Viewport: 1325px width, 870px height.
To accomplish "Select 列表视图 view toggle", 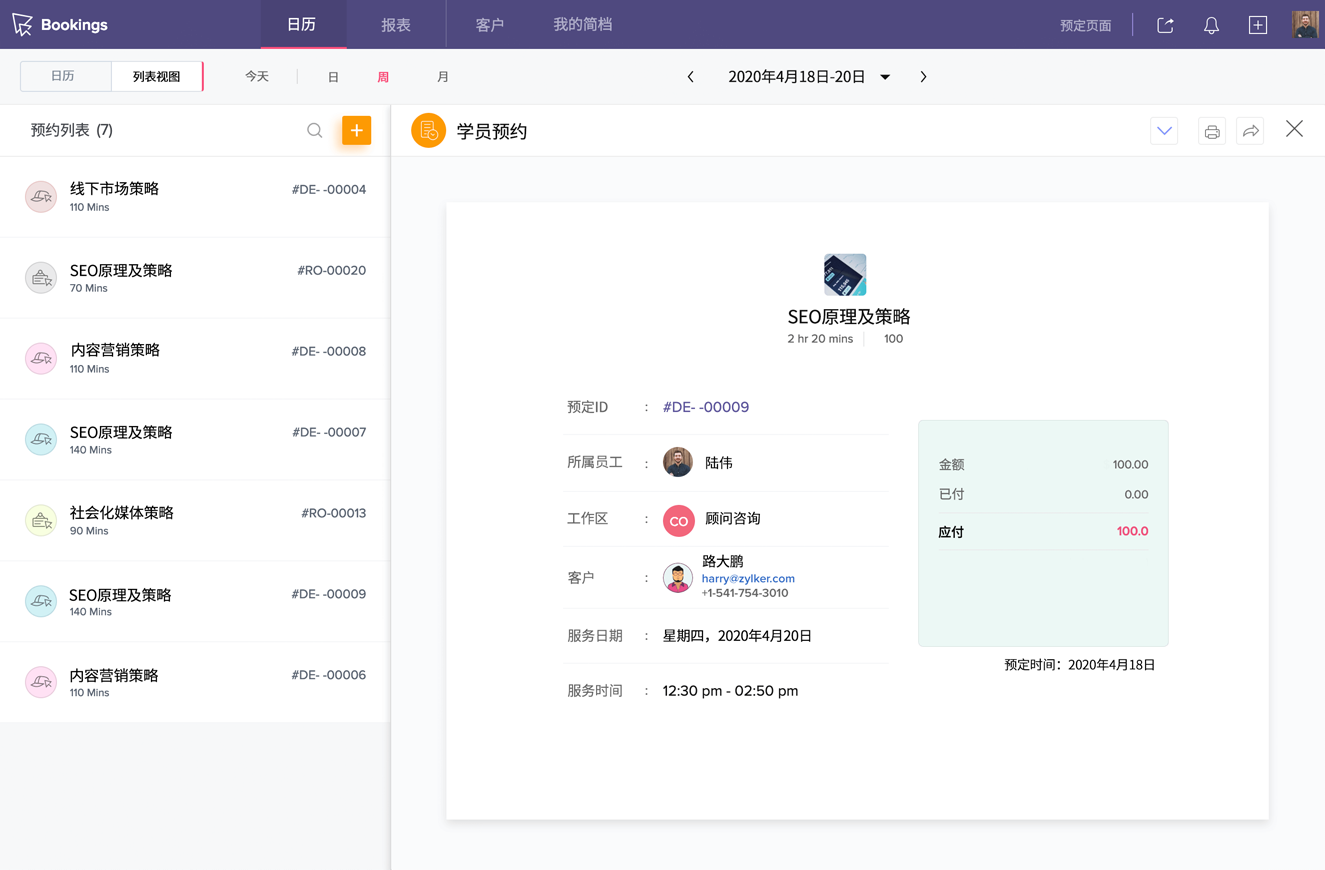I will pyautogui.click(x=156, y=76).
